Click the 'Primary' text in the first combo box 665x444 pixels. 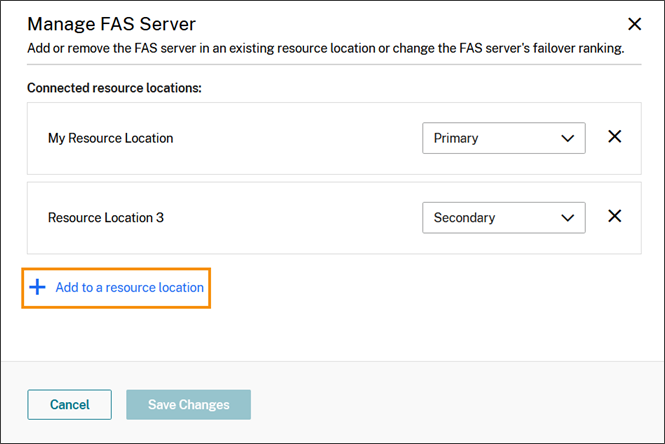point(456,138)
